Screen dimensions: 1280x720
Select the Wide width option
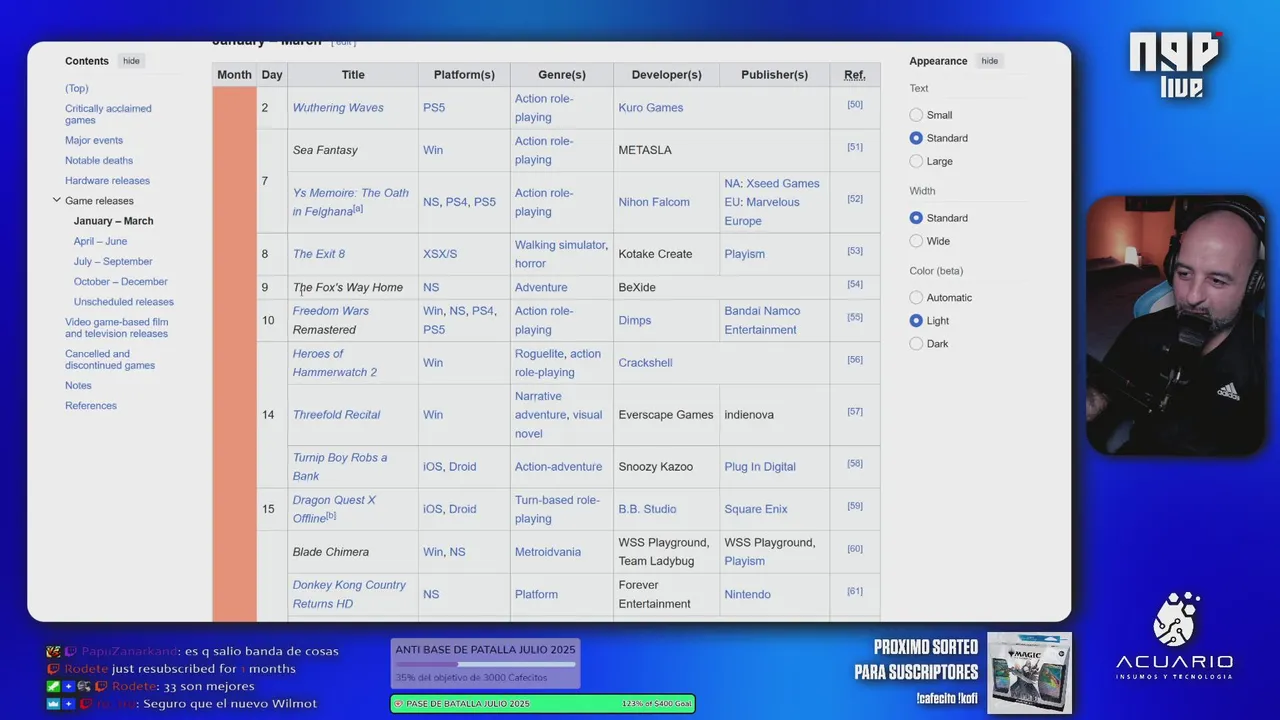[916, 241]
